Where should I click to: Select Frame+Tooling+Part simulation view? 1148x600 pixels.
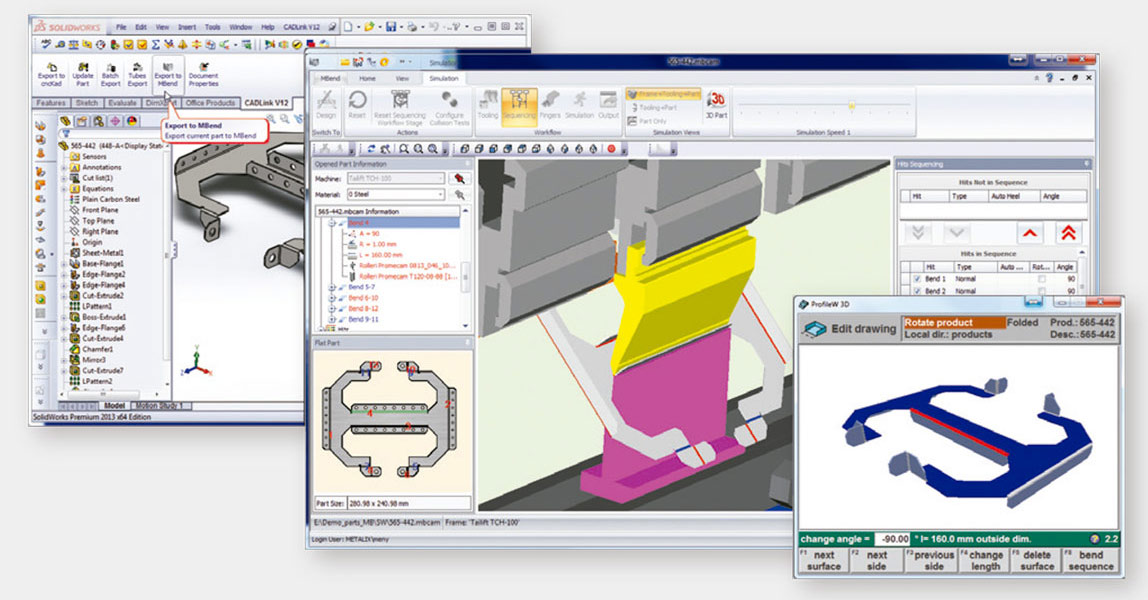[664, 94]
